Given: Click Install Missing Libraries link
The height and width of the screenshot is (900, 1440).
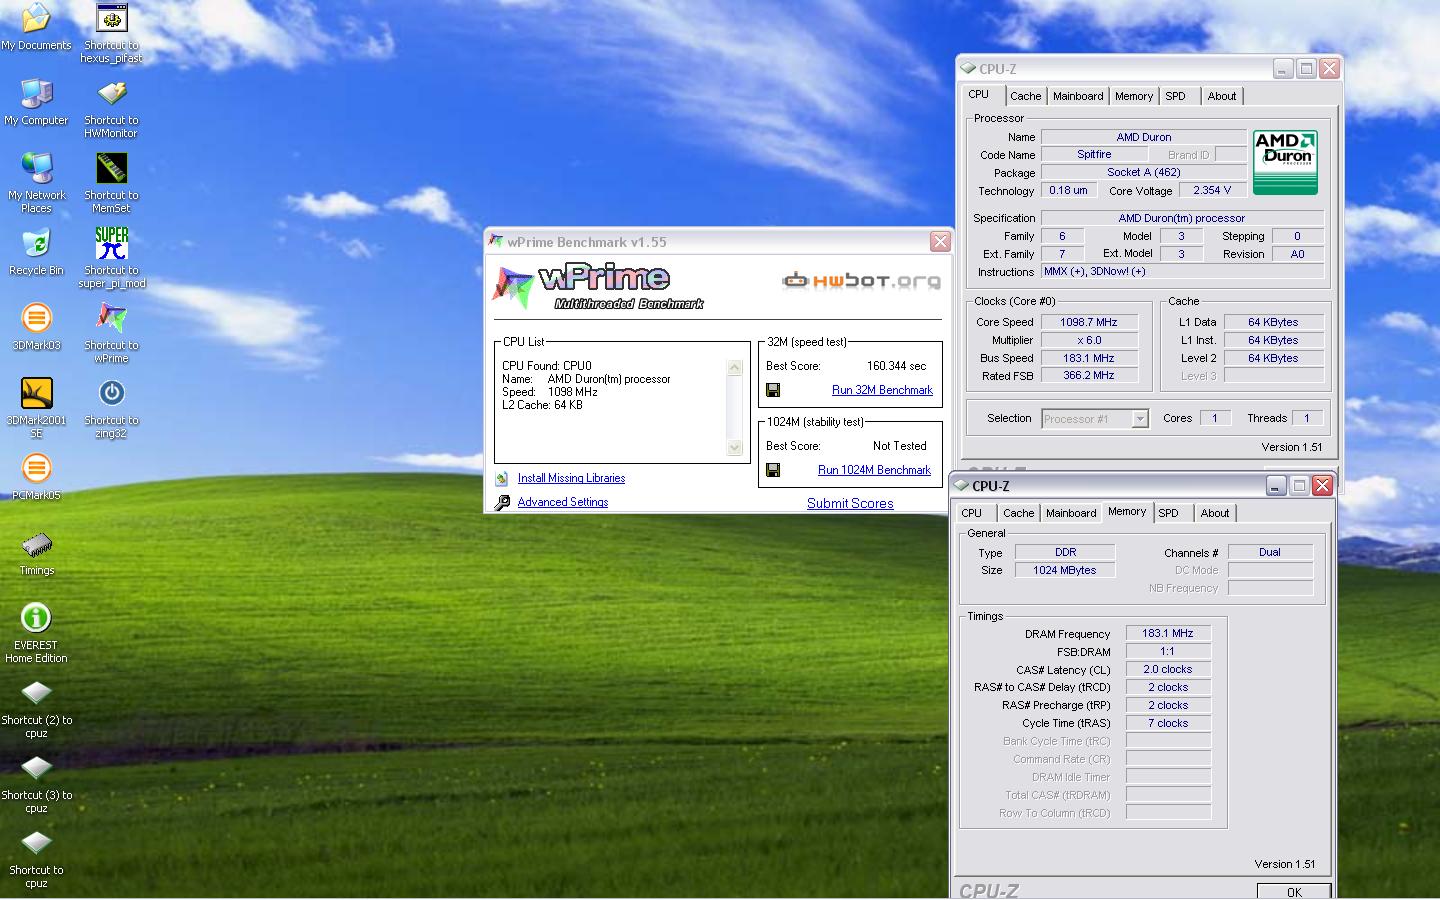Looking at the screenshot, I should coord(571,478).
